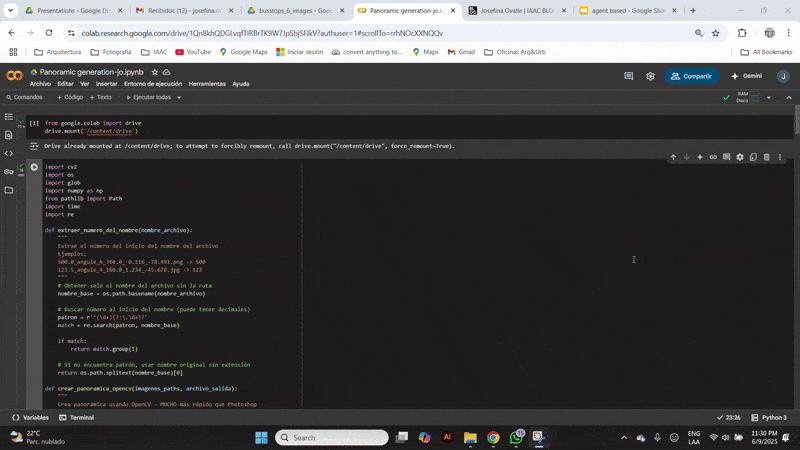This screenshot has height=450, width=800.
Task: Add a code cell with + Código
Action: click(70, 97)
